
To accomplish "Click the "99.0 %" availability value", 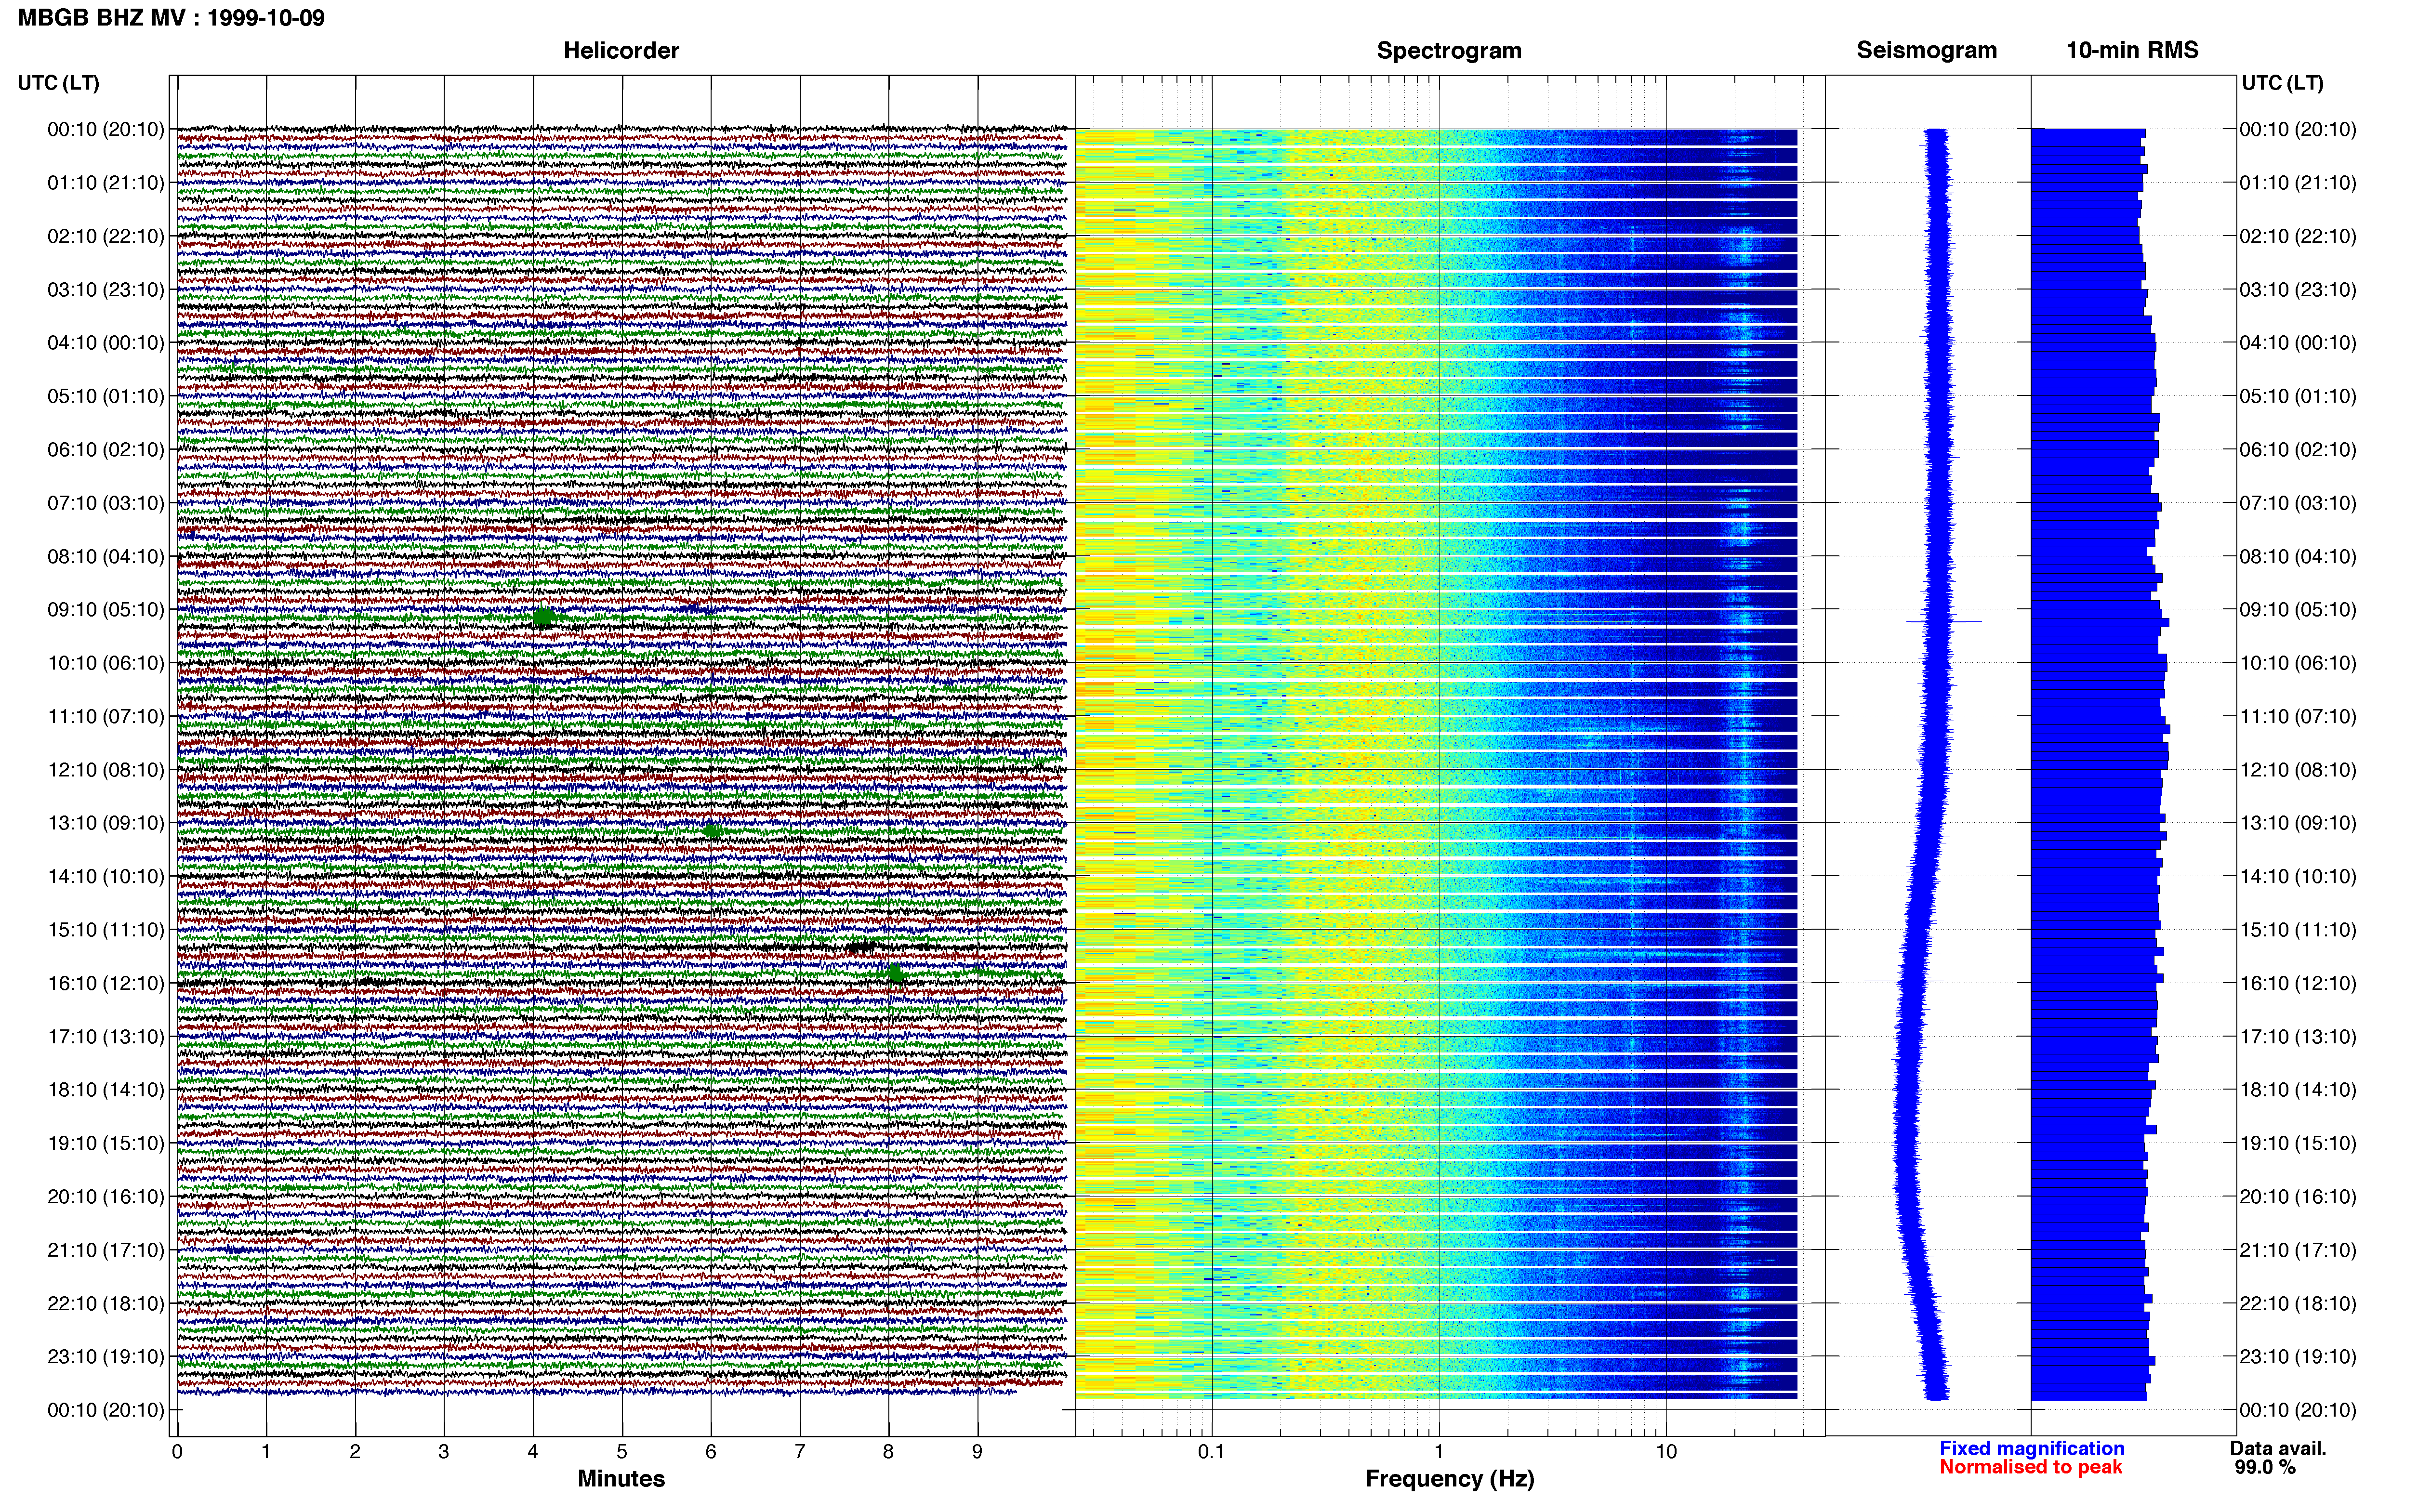I will [x=2265, y=1467].
